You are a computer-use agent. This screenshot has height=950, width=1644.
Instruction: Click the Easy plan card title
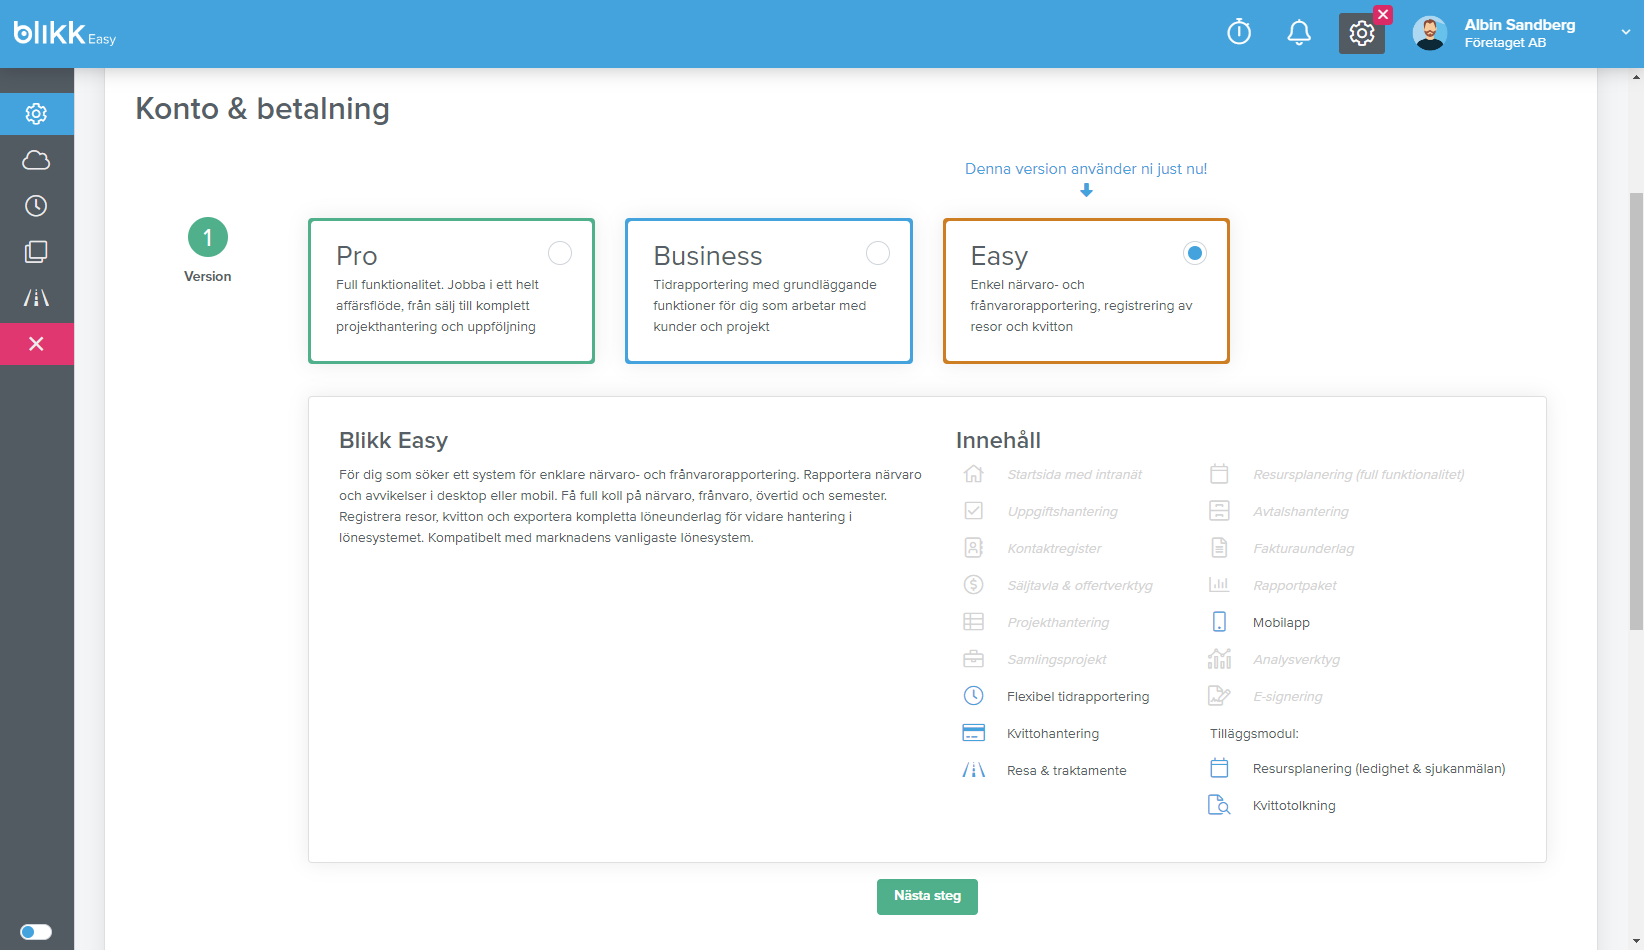coord(999,257)
